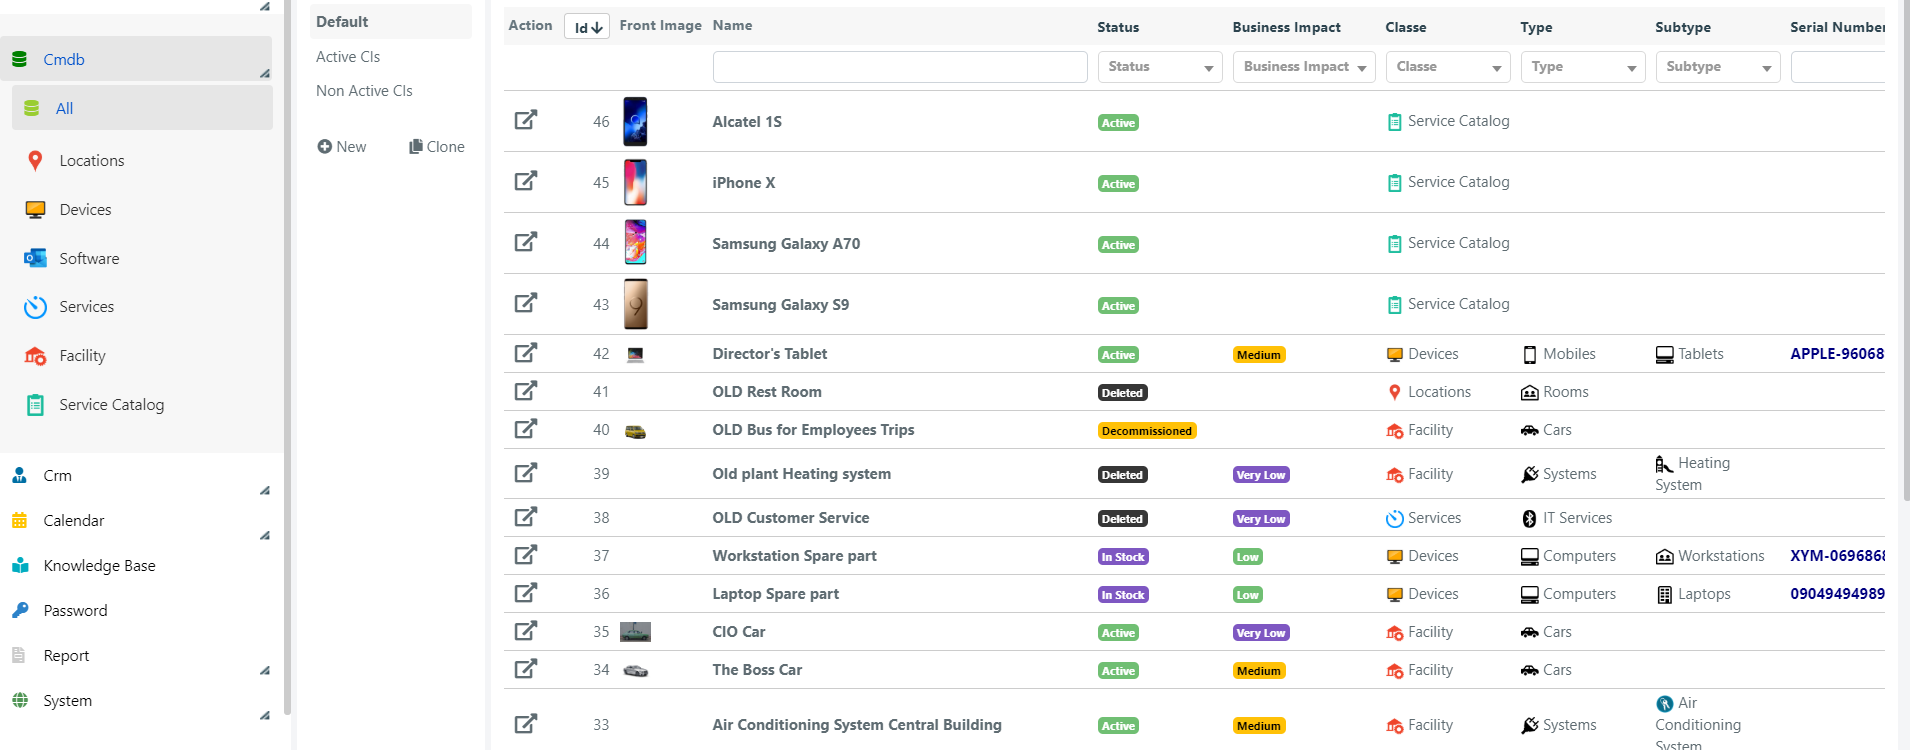Expand the Subtype filter dropdown
This screenshot has height=750, width=1910.
pos(1717,67)
